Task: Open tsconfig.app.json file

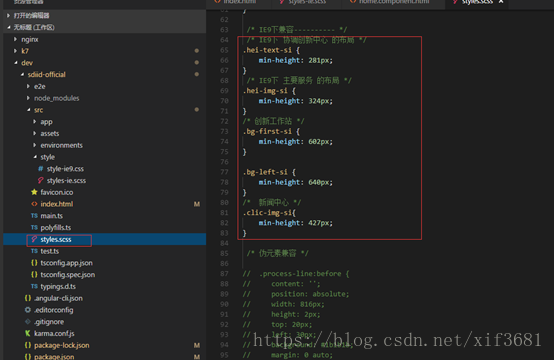Action: coord(66,263)
